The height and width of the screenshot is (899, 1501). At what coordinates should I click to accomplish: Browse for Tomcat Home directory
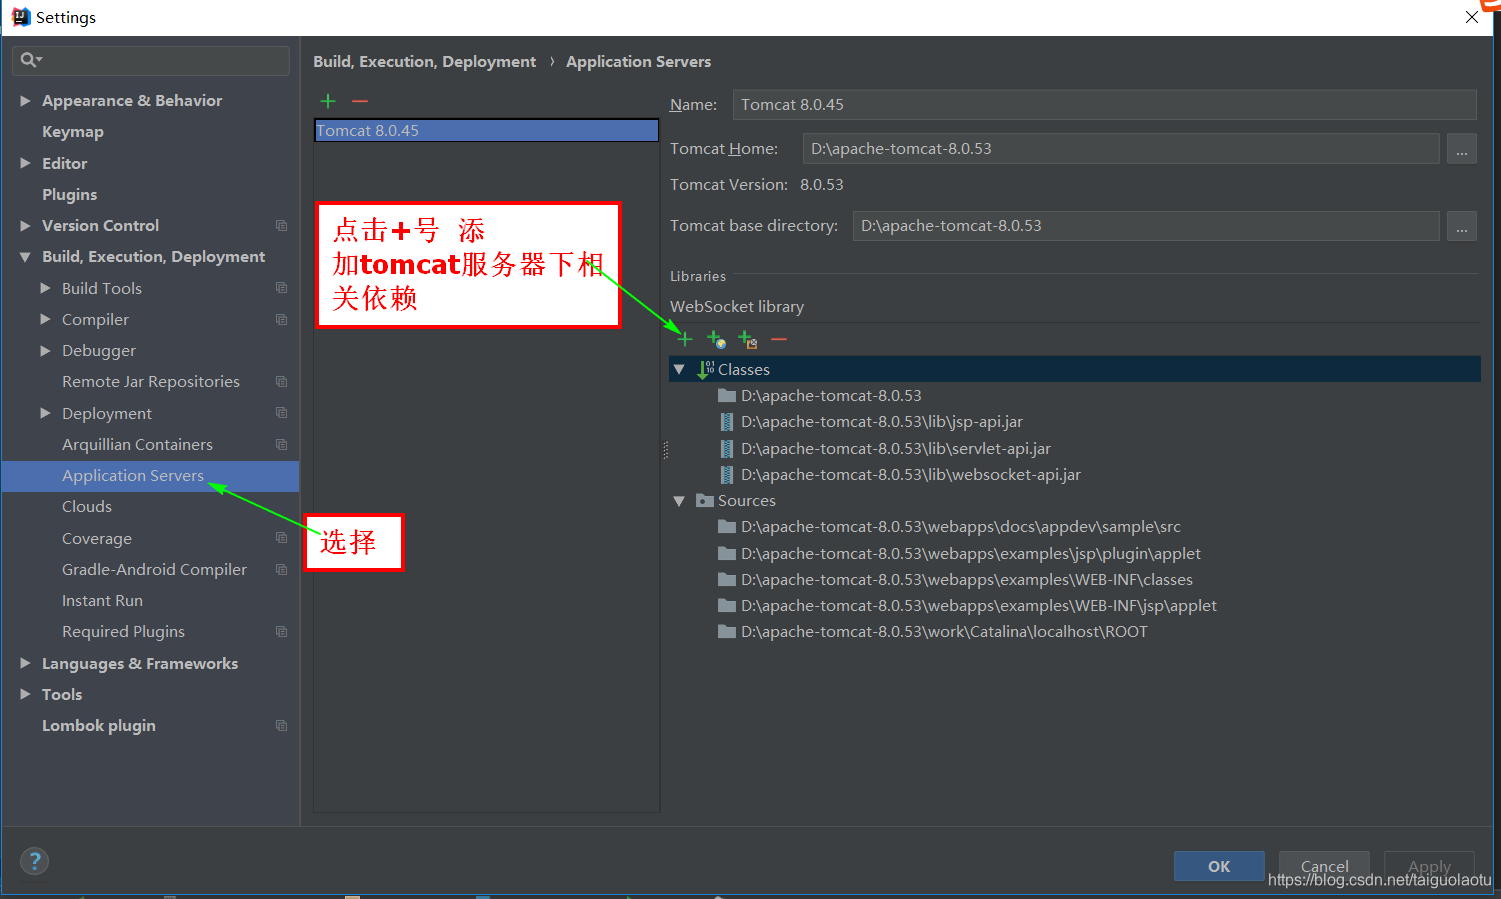(1461, 149)
